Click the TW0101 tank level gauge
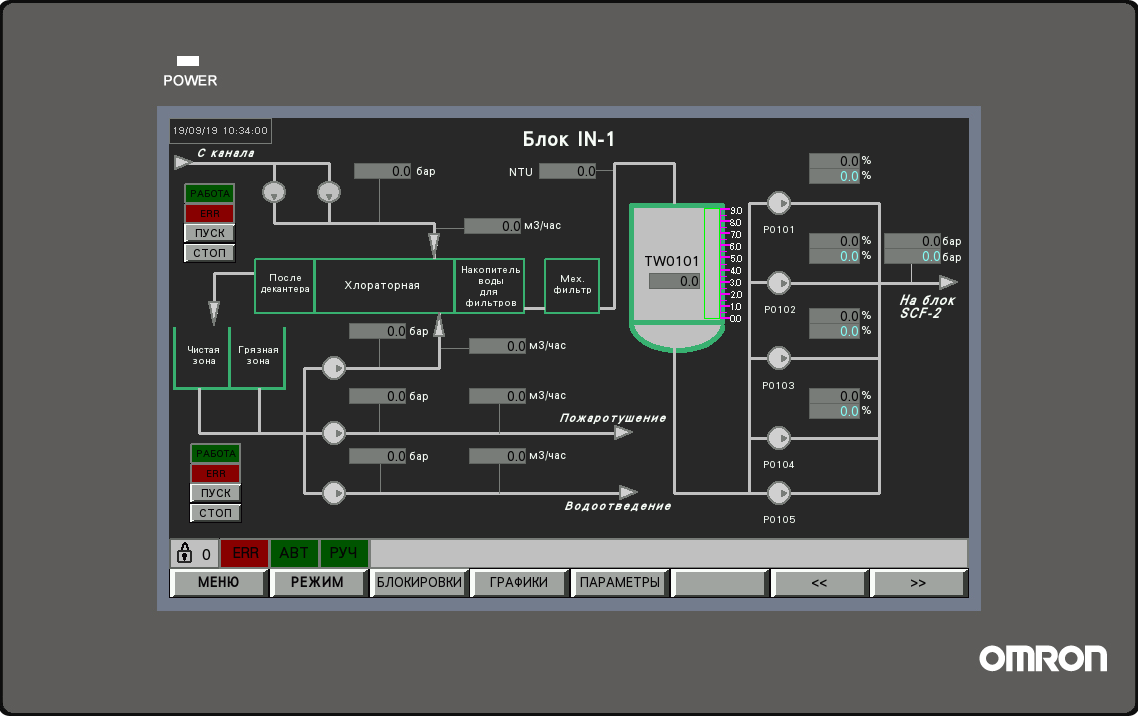The height and width of the screenshot is (716, 1138). coord(712,264)
